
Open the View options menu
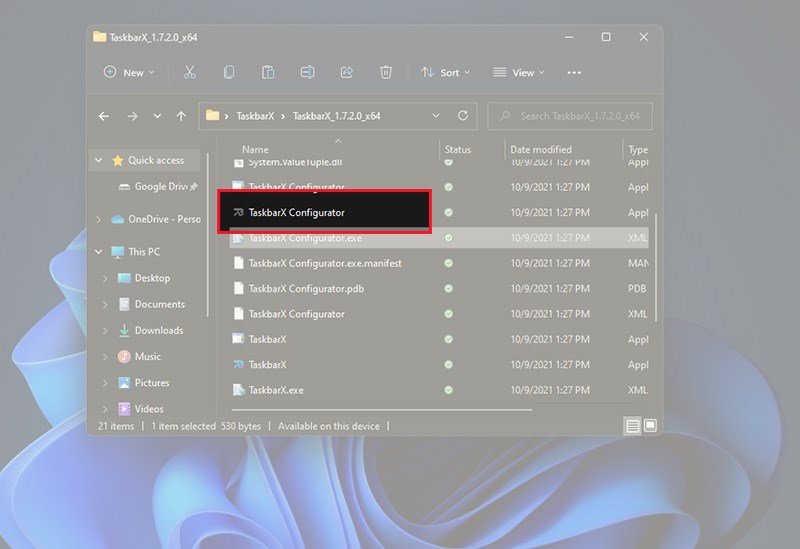518,72
